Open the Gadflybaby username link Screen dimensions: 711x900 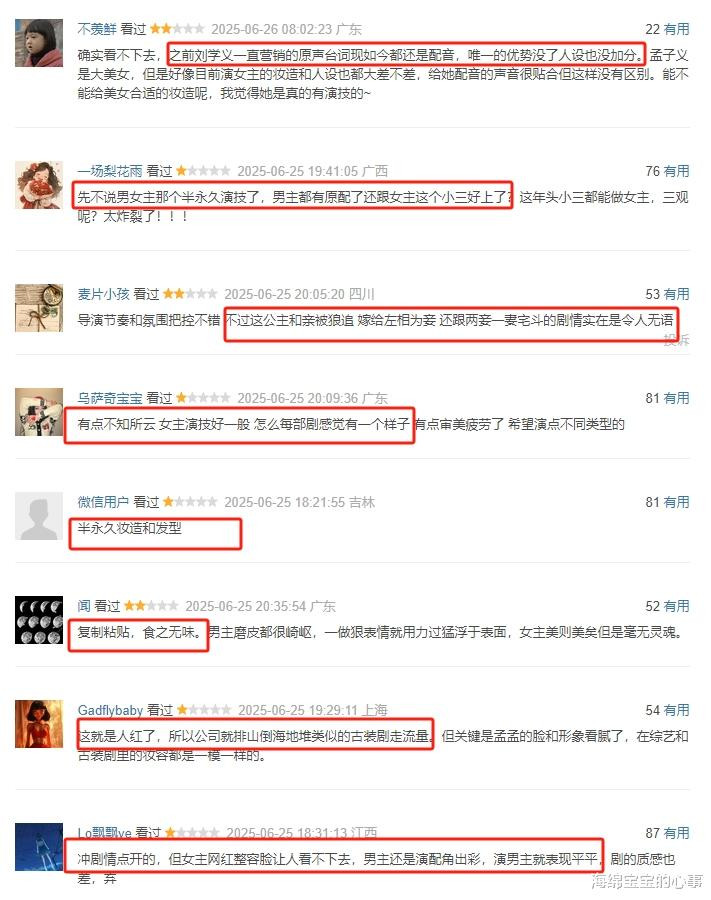[x=110, y=710]
